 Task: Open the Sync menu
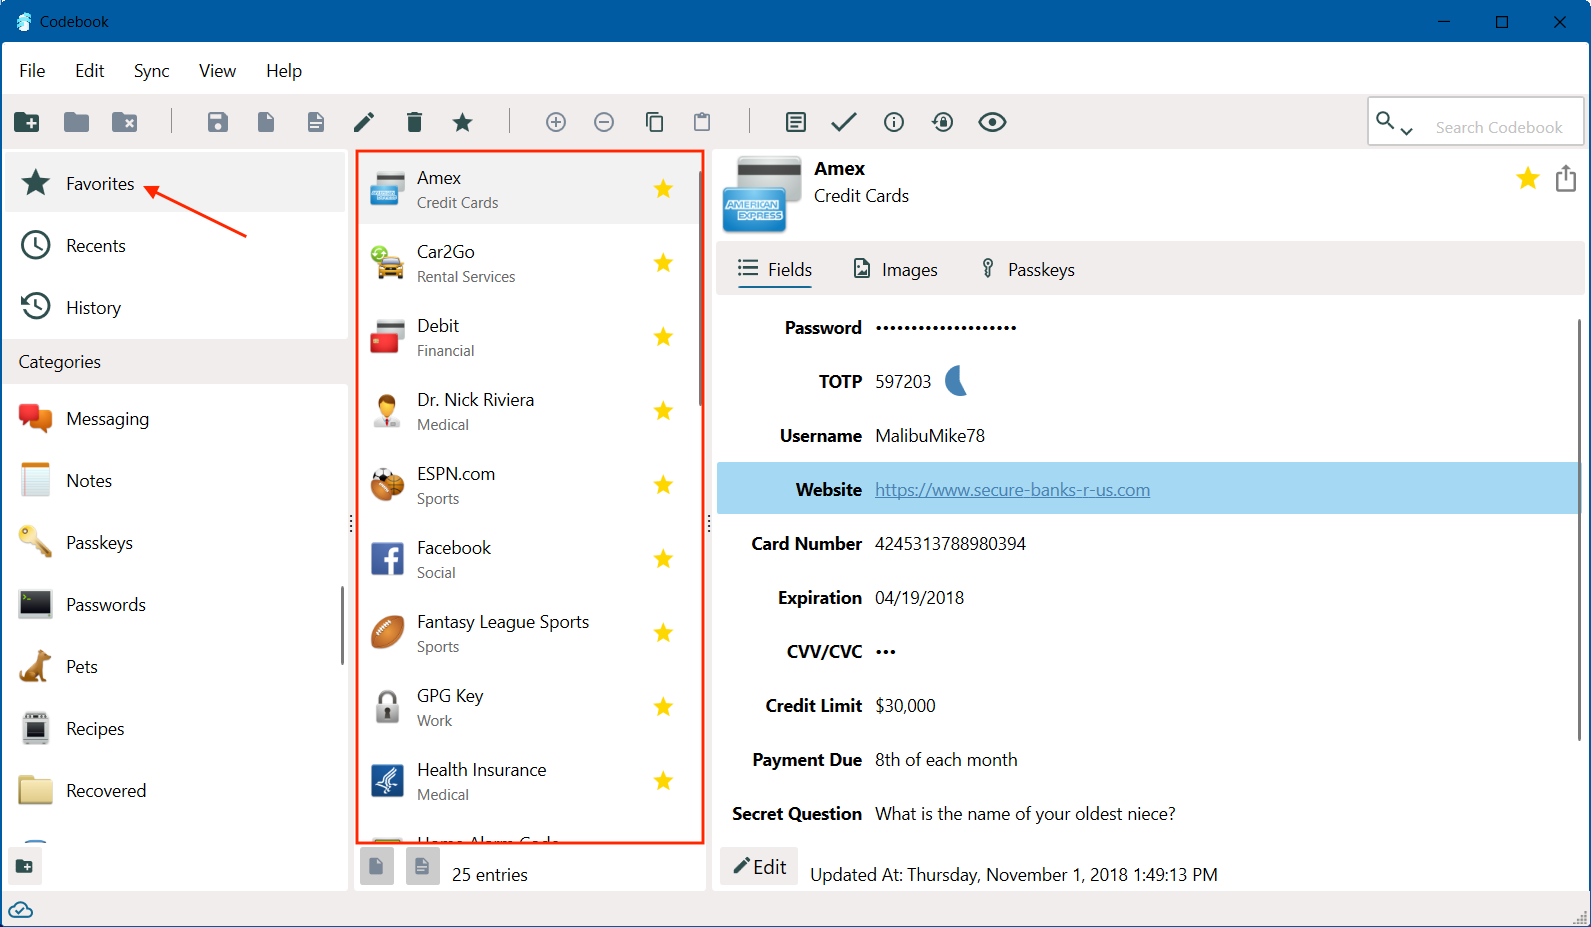tap(152, 71)
